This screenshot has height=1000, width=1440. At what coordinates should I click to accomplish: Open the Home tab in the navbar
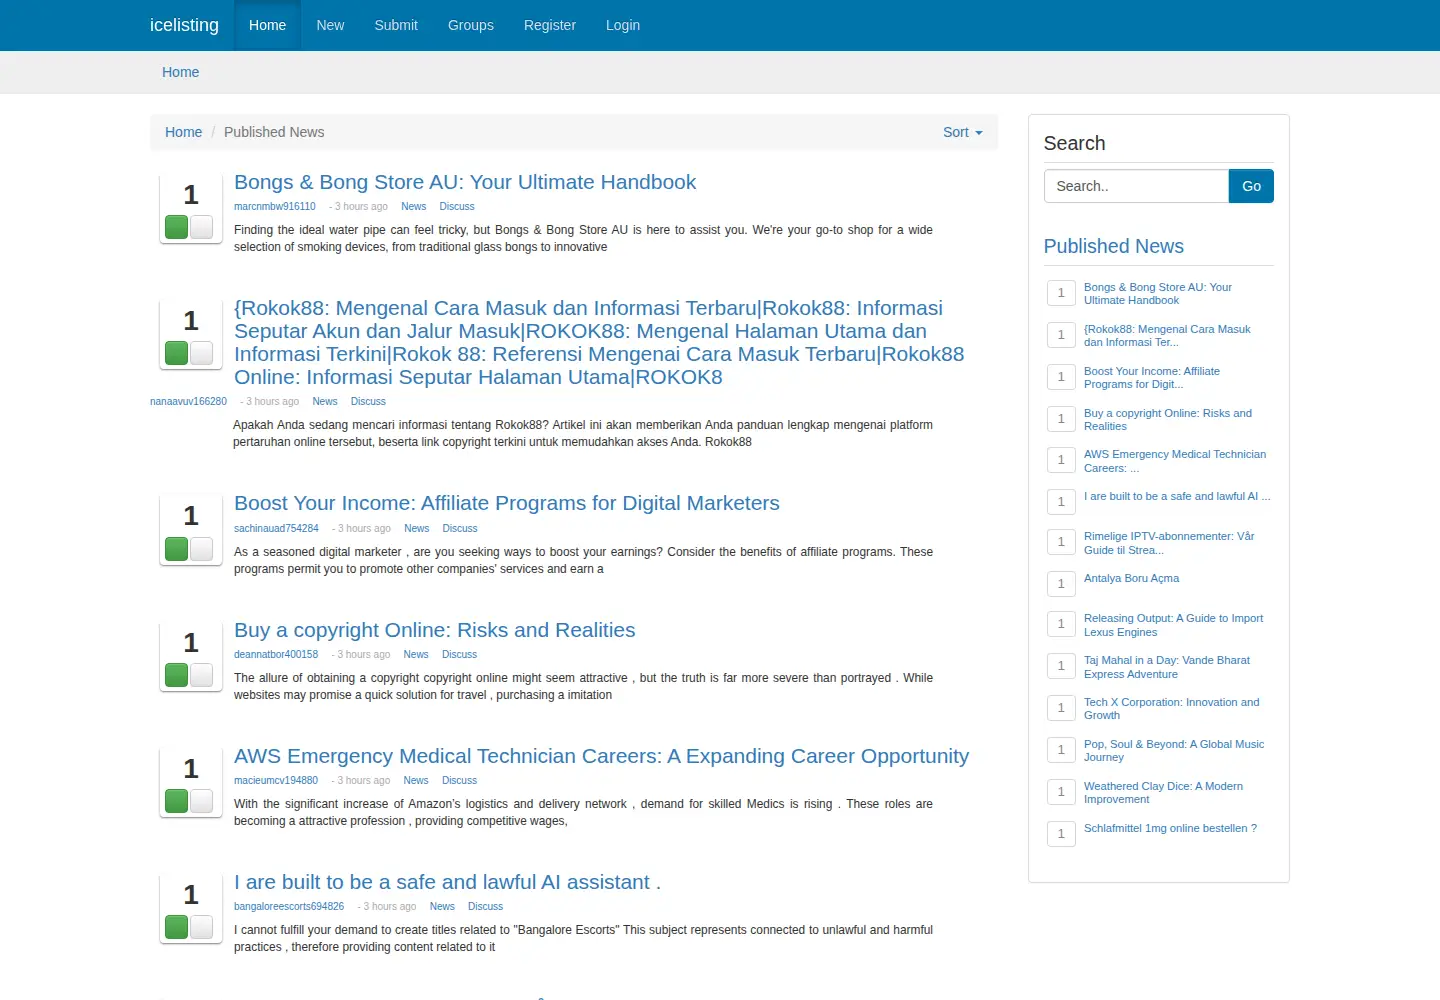coord(267,25)
